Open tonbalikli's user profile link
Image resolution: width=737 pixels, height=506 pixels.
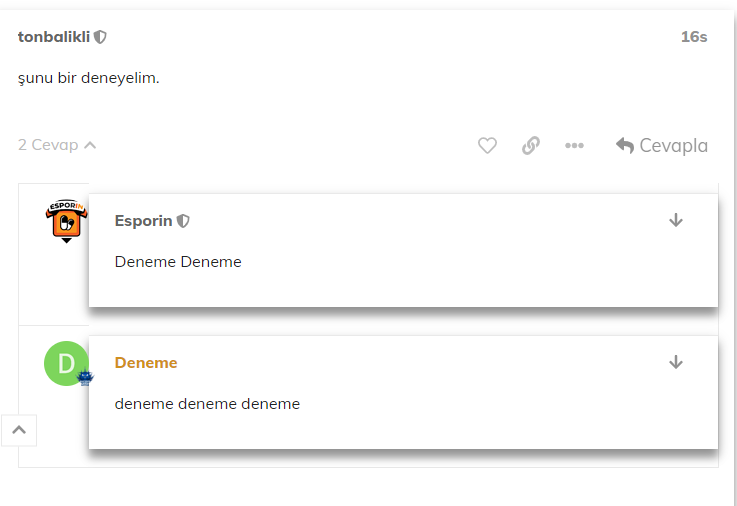coord(54,37)
